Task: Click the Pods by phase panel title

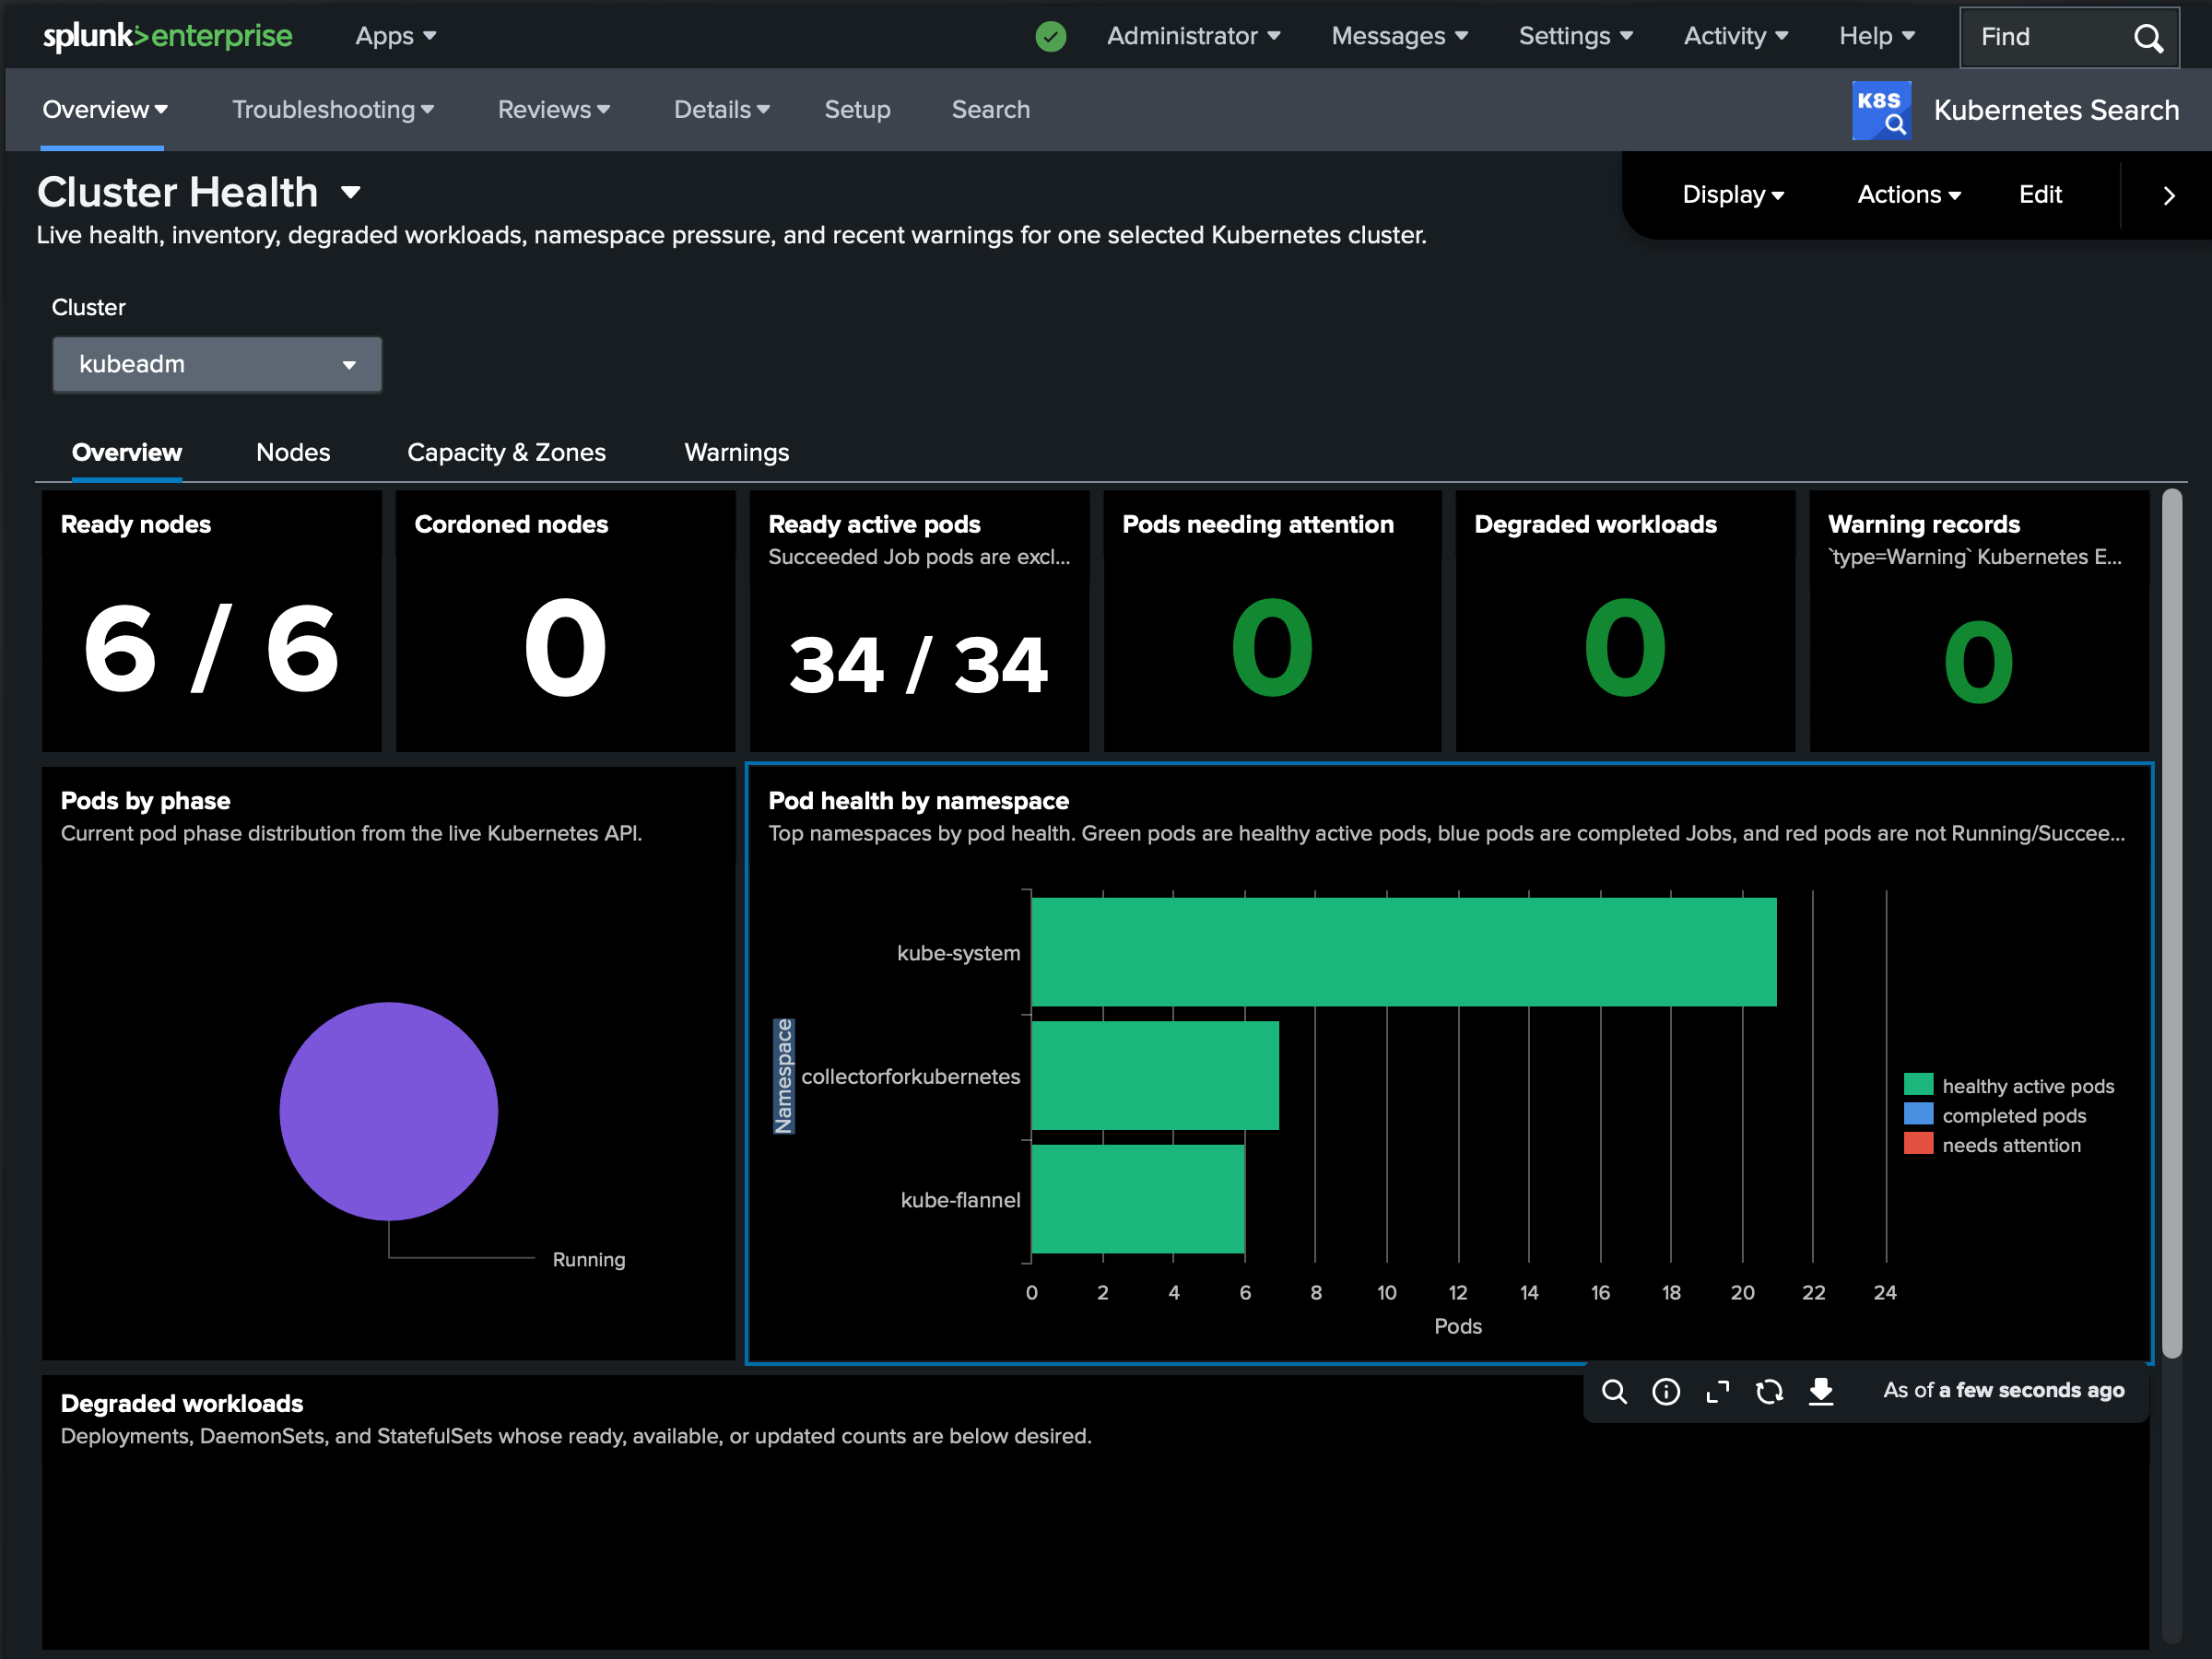Action: click(145, 801)
